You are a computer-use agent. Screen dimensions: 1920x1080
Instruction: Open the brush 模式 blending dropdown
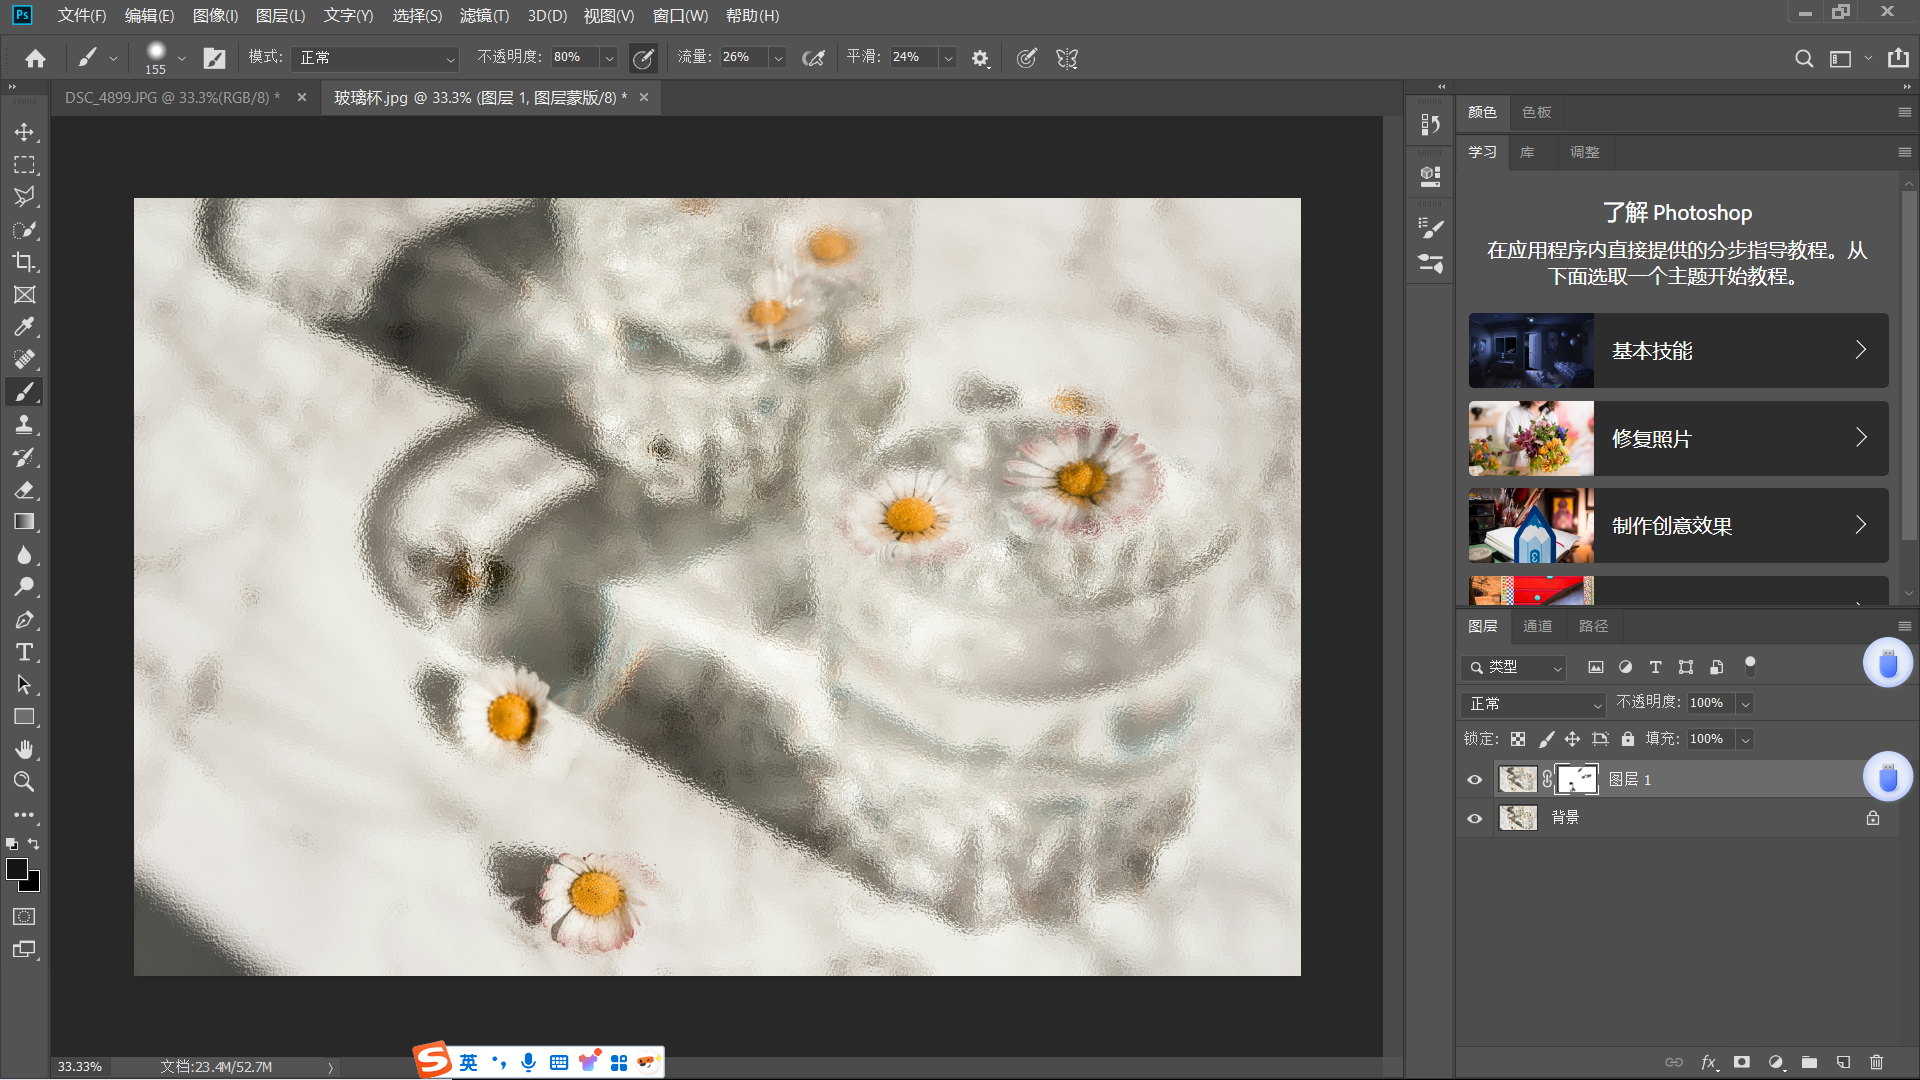(x=376, y=58)
